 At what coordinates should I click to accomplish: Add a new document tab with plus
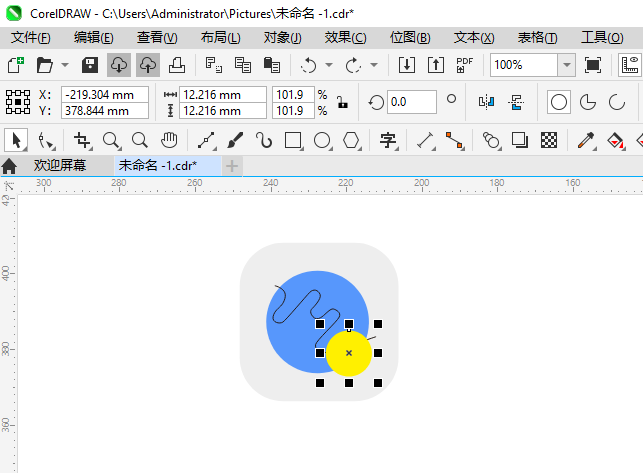tap(232, 166)
